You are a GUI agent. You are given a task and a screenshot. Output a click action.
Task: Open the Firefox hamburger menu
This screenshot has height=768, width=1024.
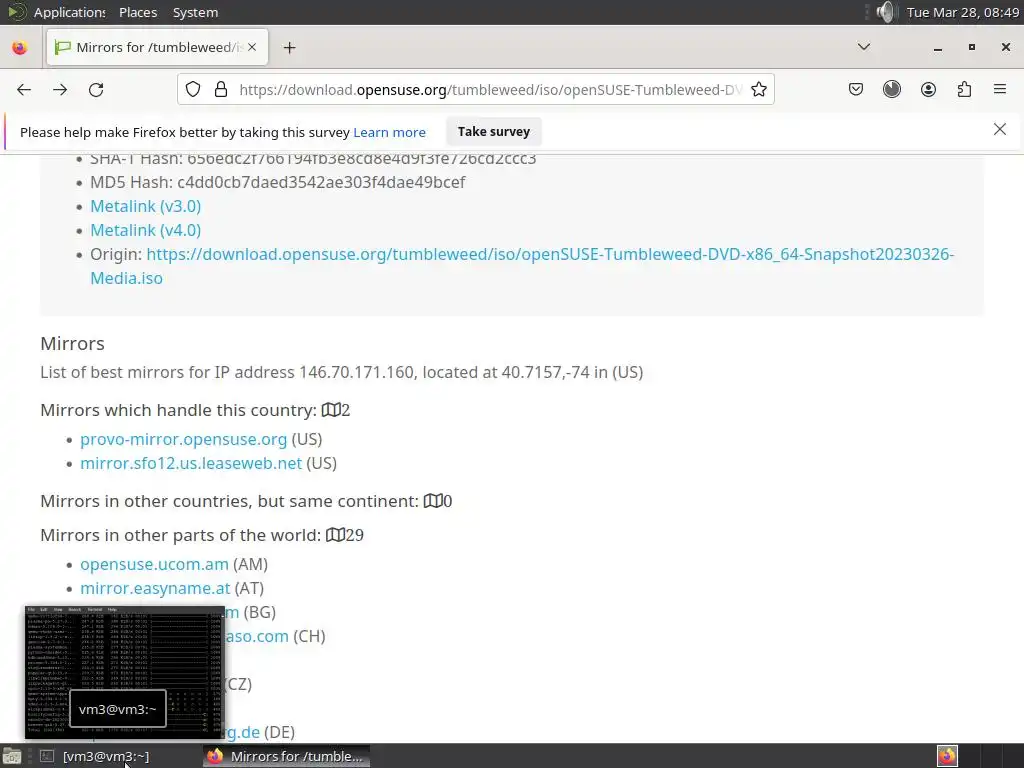tap(1000, 89)
